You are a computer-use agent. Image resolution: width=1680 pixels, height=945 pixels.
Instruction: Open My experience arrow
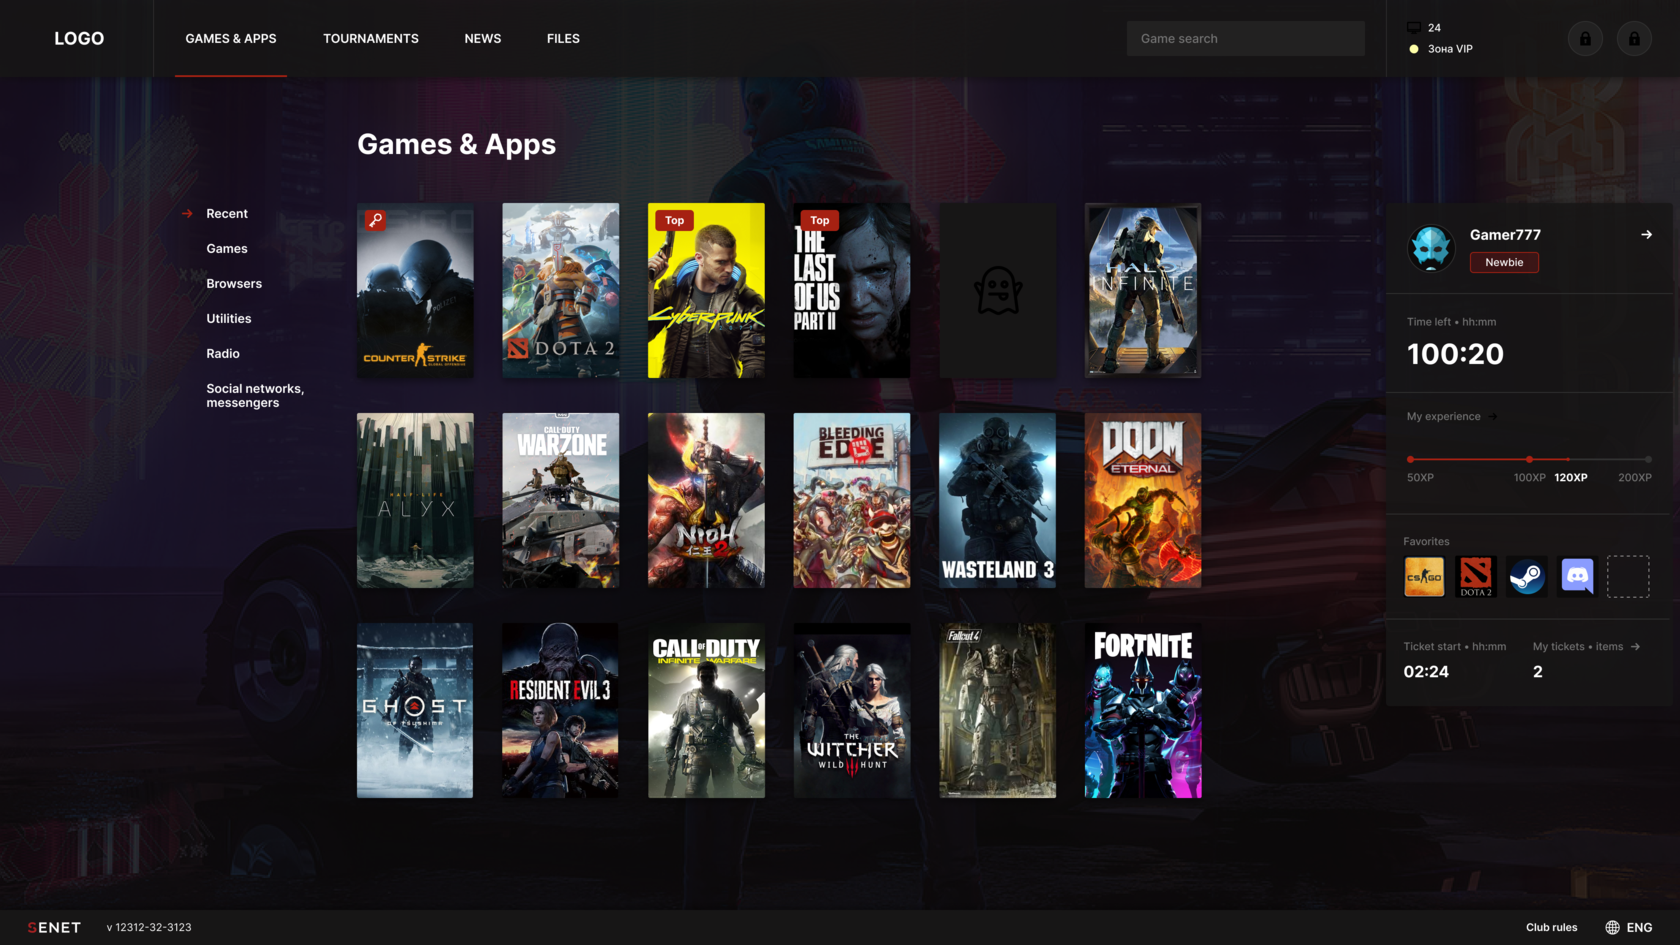[1493, 417]
